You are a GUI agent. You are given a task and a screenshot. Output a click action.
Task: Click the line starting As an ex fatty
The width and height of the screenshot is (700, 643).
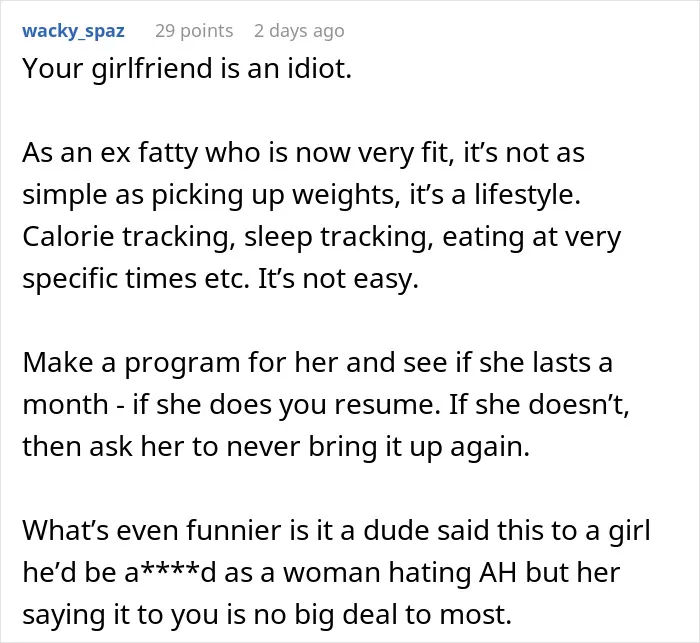(303, 153)
